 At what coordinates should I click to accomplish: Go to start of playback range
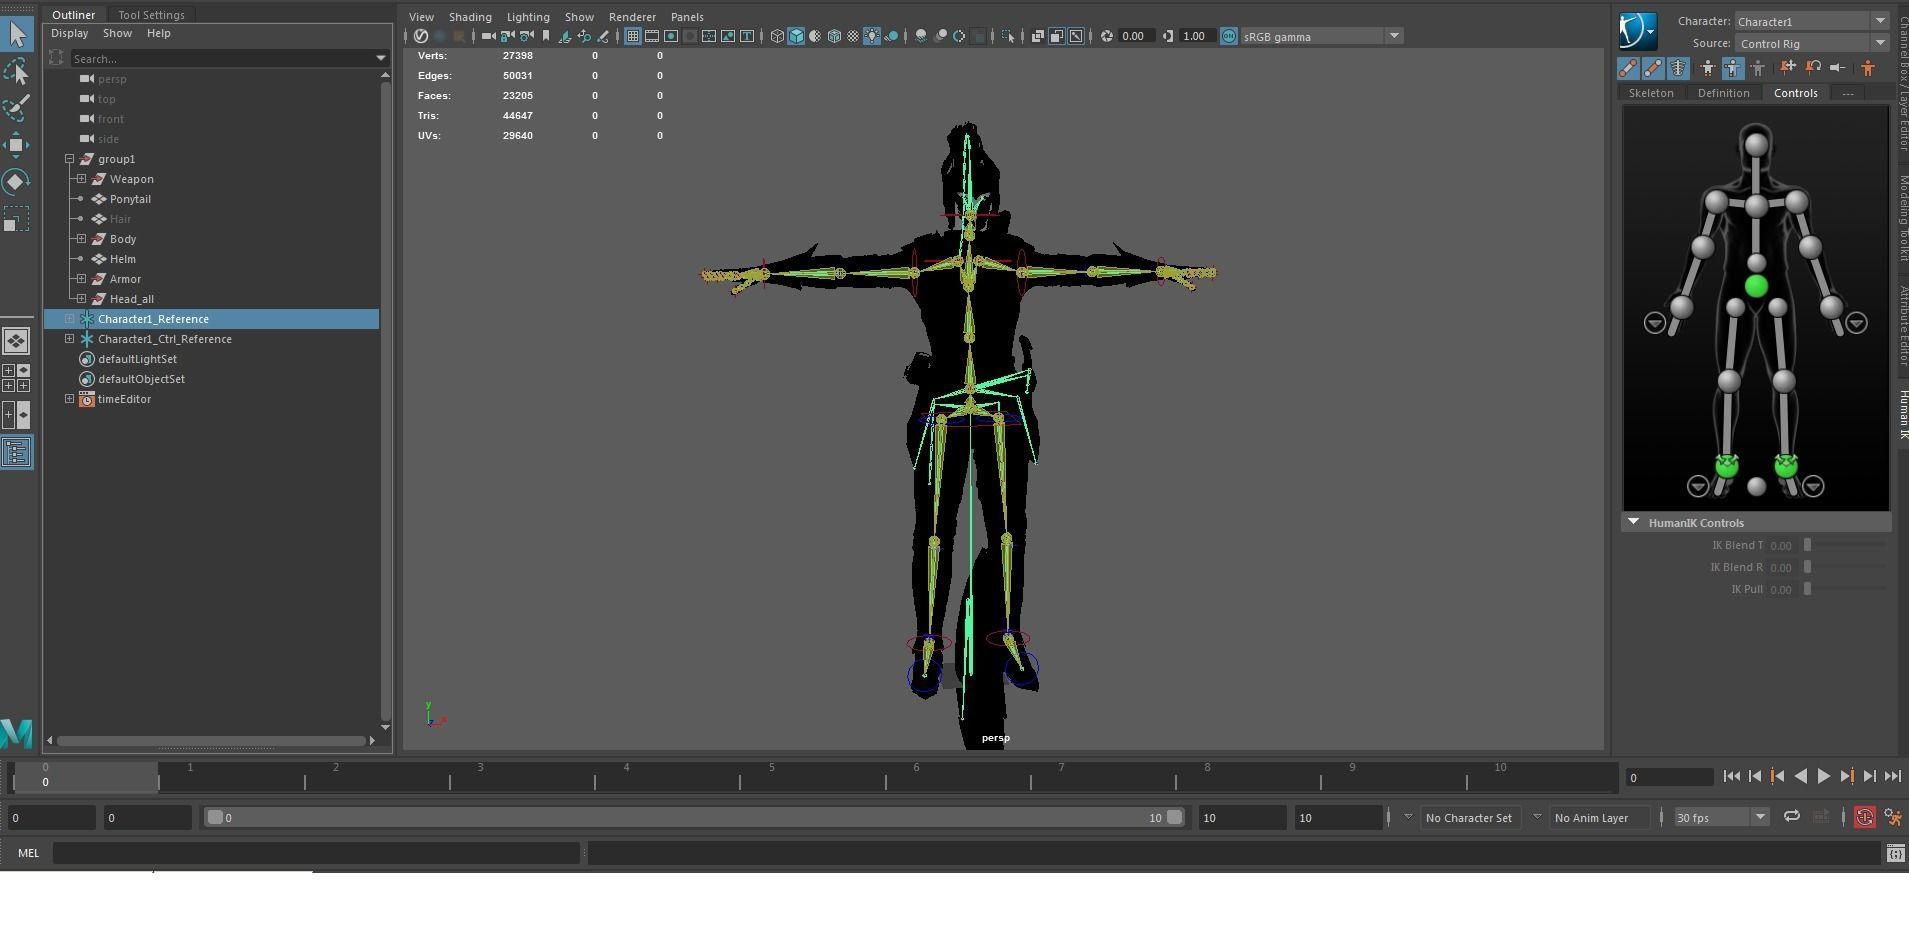tap(1732, 776)
